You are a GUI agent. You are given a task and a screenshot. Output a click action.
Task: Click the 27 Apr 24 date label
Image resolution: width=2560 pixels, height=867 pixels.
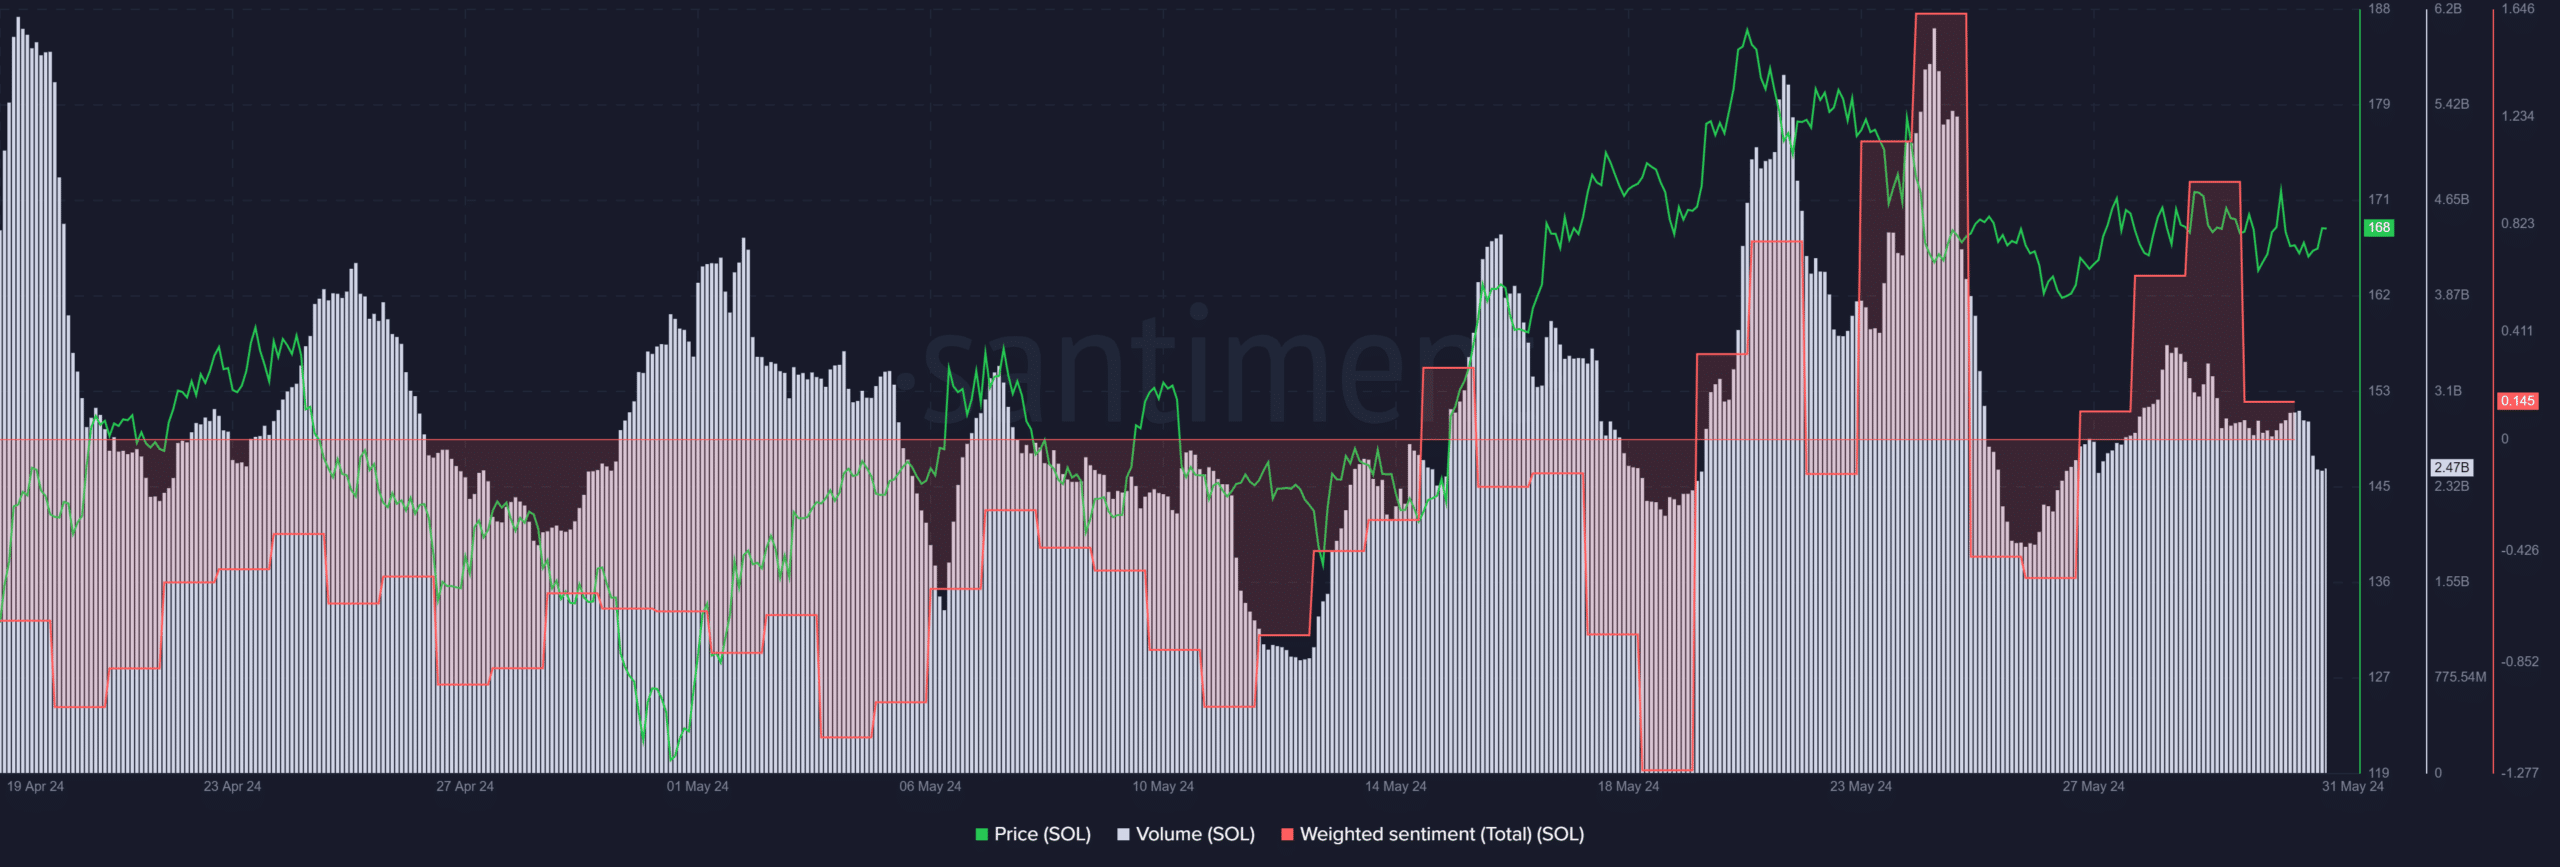point(465,787)
